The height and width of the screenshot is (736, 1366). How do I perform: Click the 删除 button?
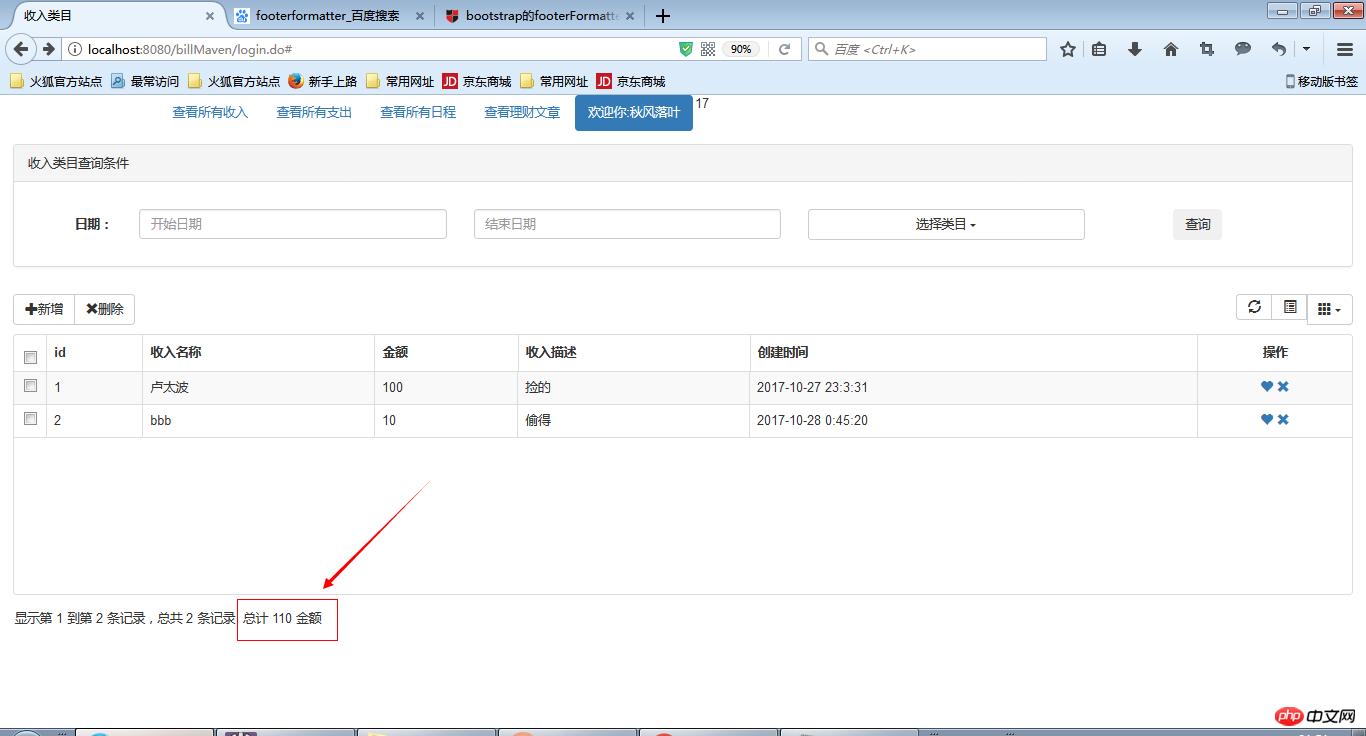105,309
